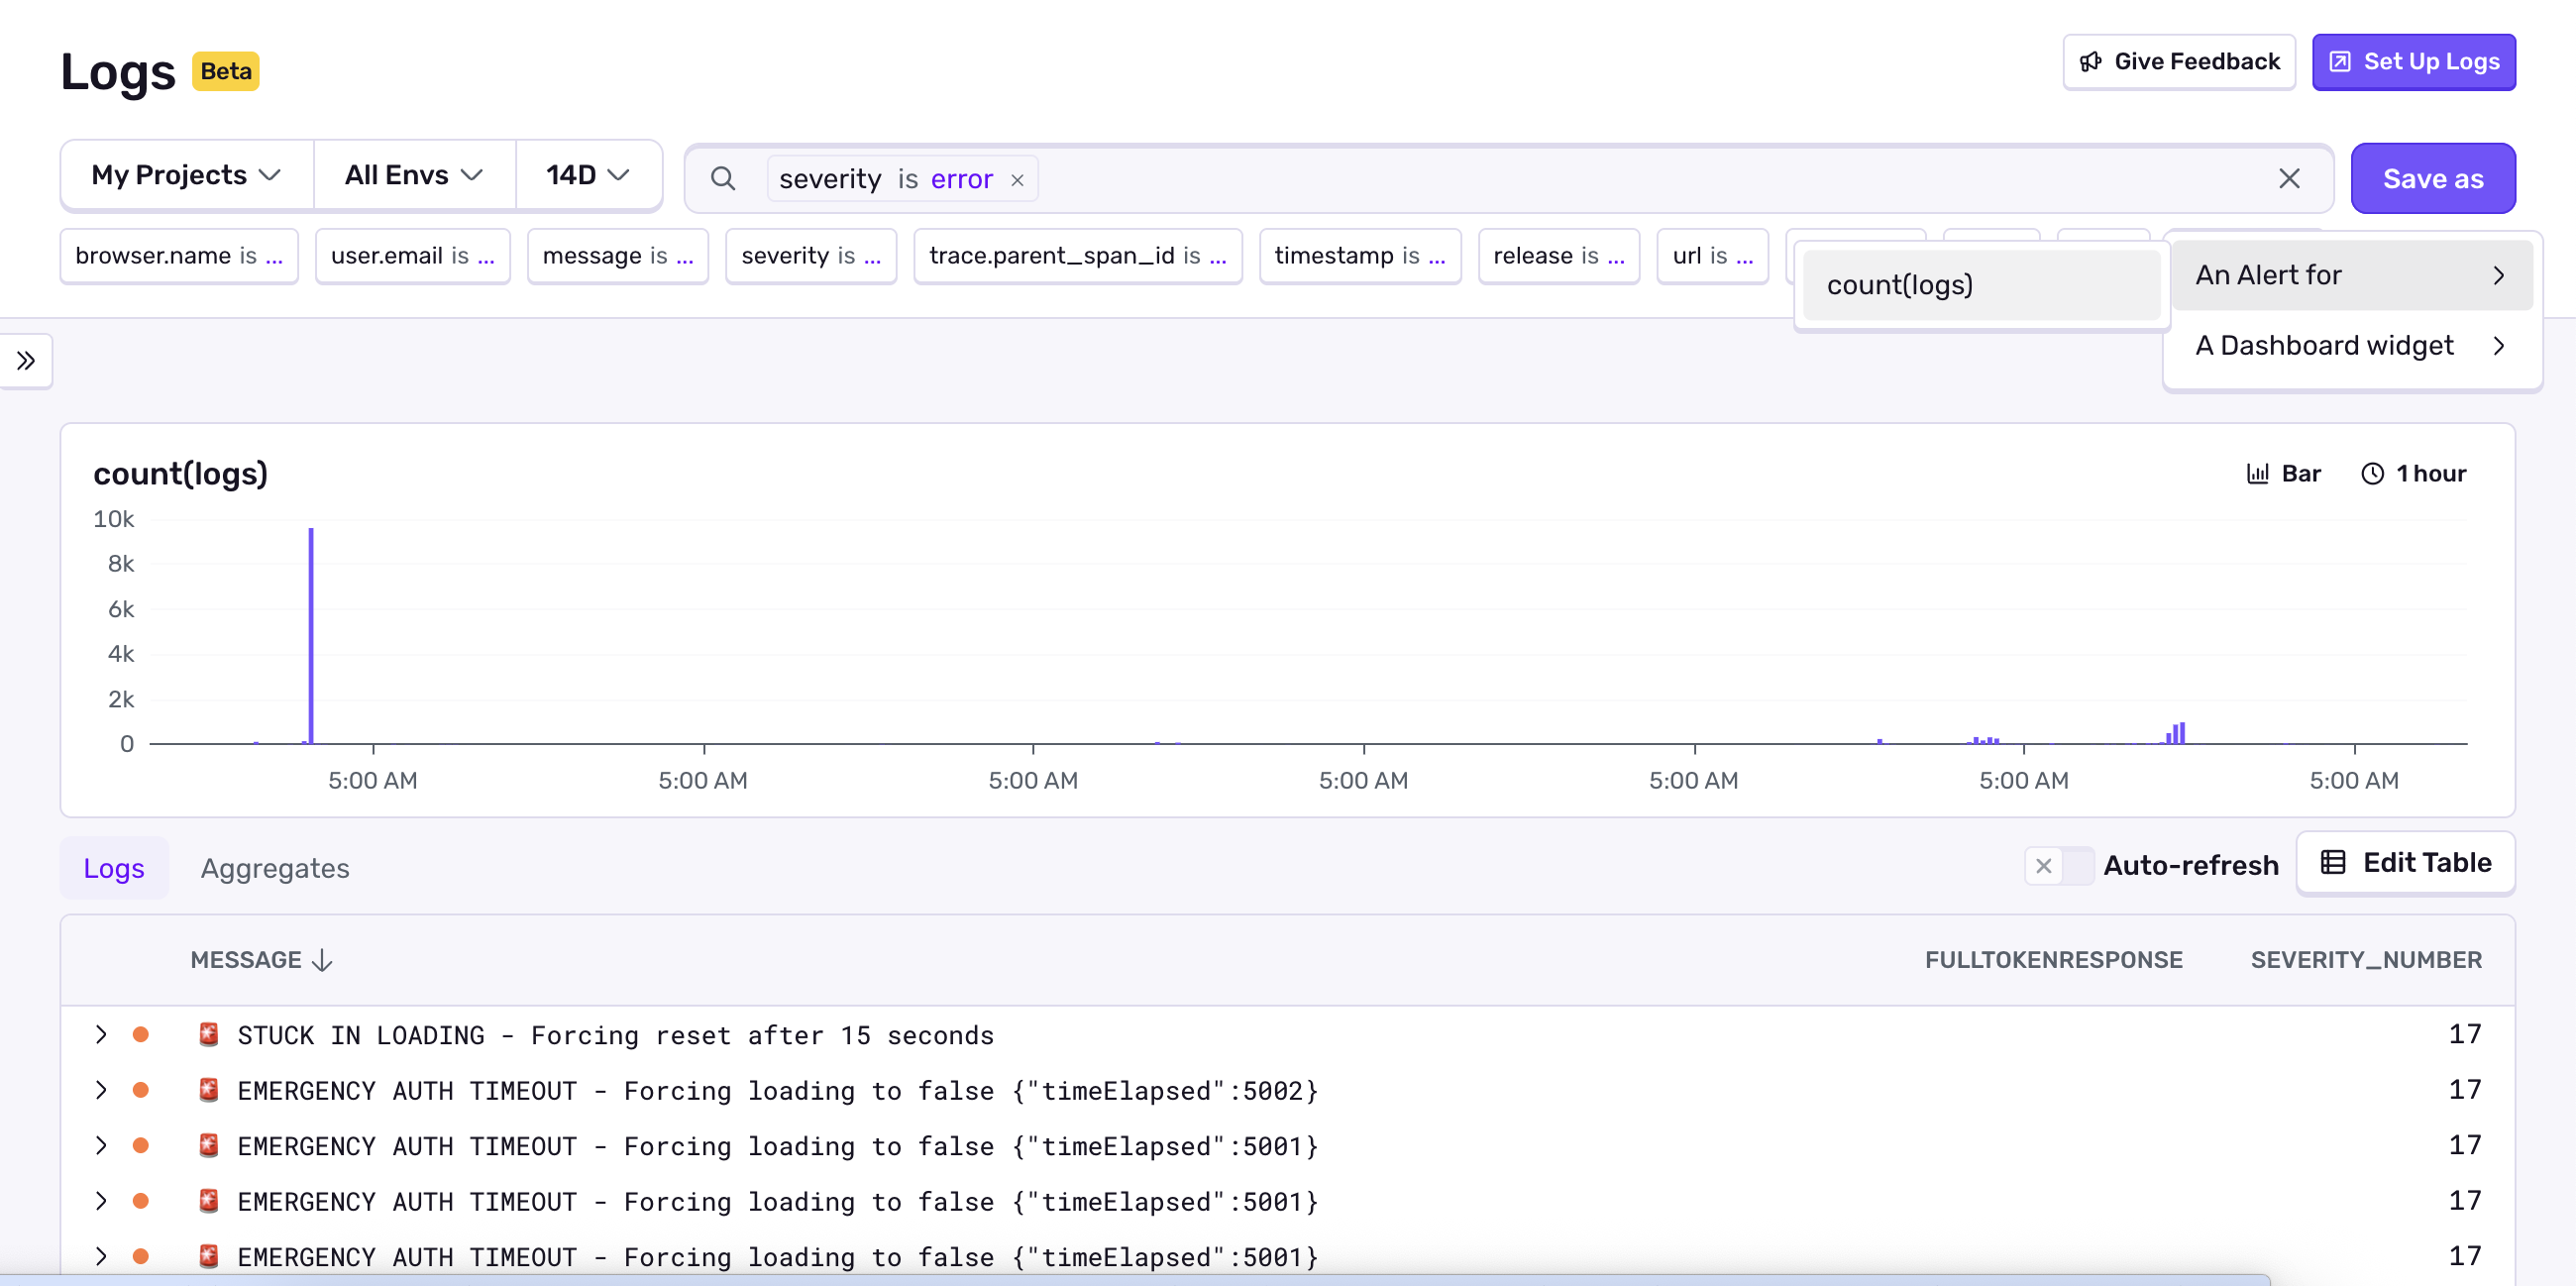Sort by MESSAGE using the down arrow
This screenshot has width=2576, height=1286.
[322, 961]
